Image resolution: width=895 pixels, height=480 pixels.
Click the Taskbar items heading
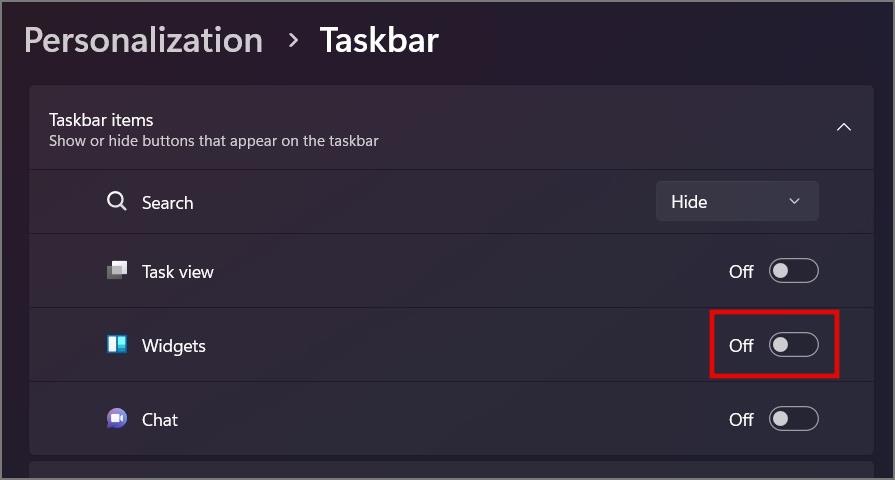coord(101,120)
